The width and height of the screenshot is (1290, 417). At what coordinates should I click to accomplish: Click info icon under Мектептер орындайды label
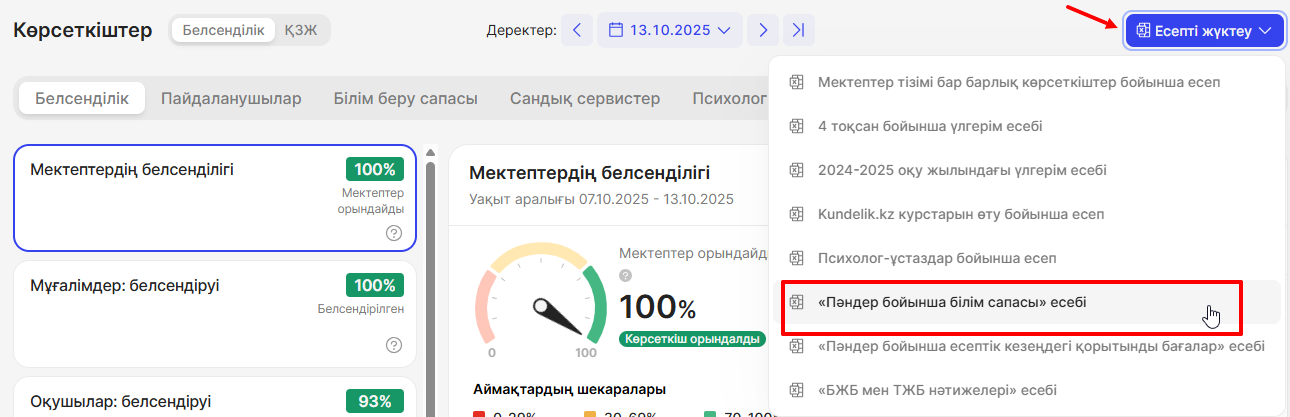626,275
